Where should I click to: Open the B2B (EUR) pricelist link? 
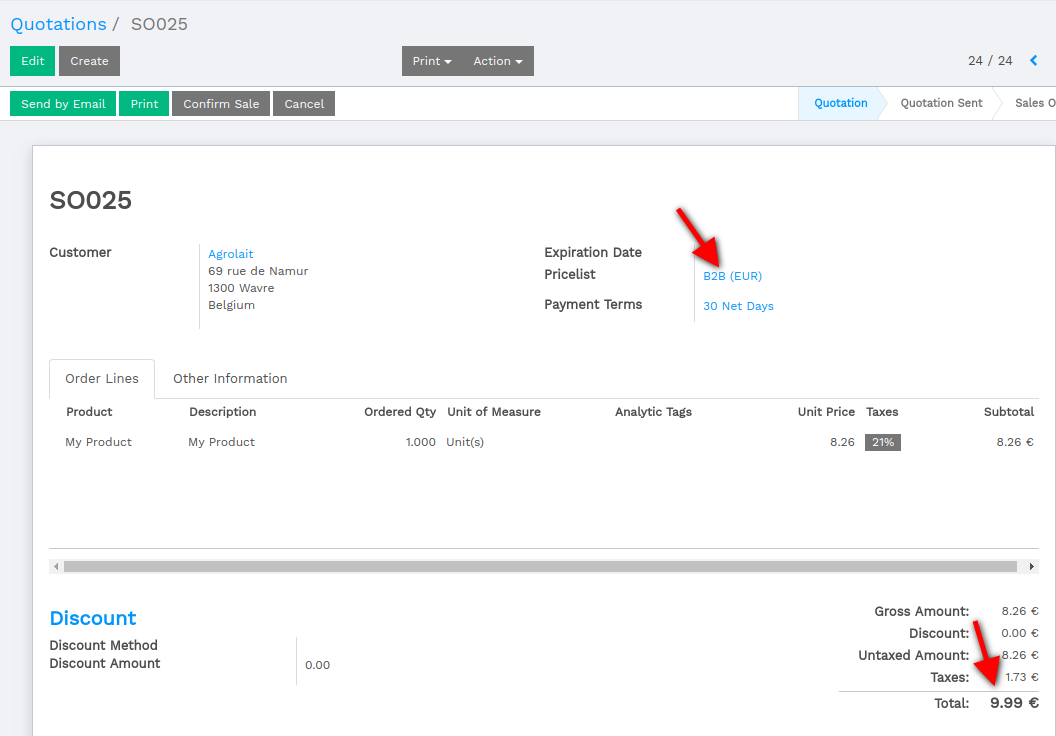733,276
